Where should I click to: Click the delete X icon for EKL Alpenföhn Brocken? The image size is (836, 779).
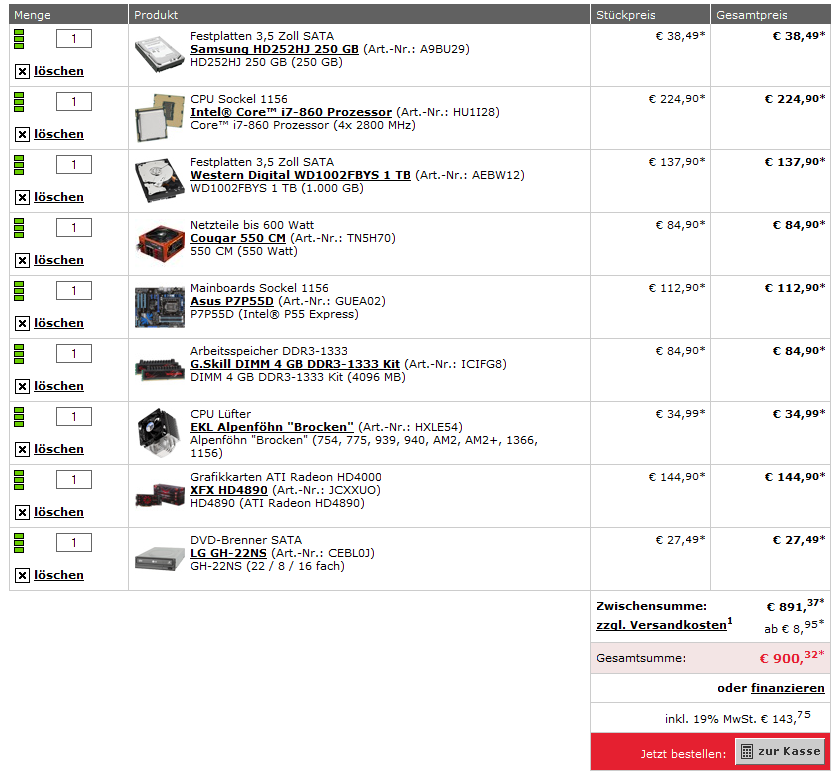click(22, 449)
